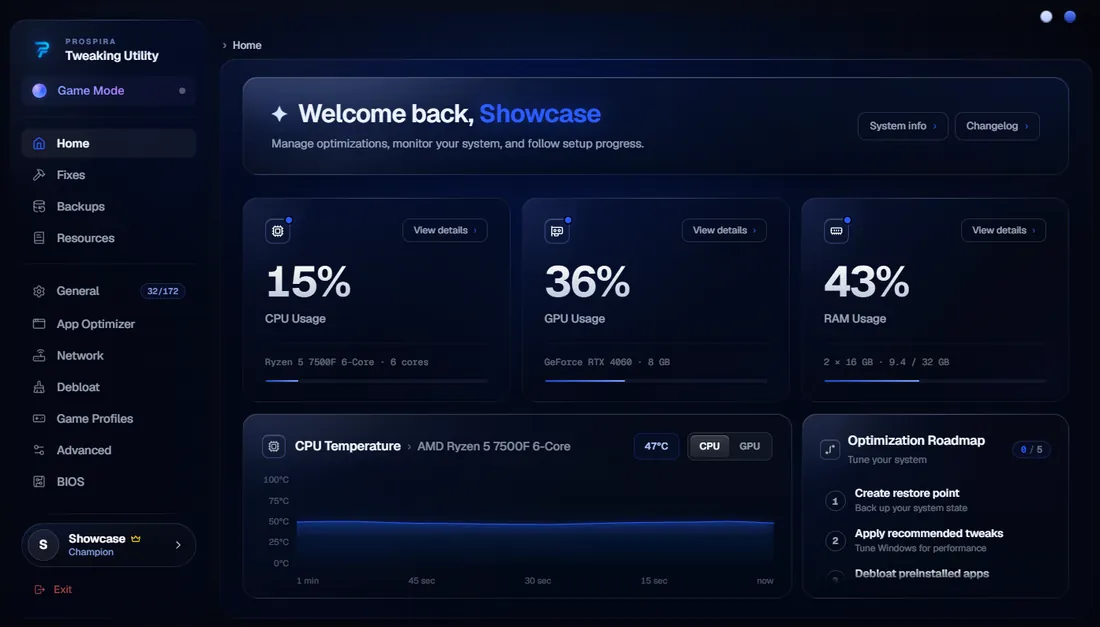Screen dimensions: 1100x627
Task: Click the CPU usage progress bar
Action: click(377, 381)
